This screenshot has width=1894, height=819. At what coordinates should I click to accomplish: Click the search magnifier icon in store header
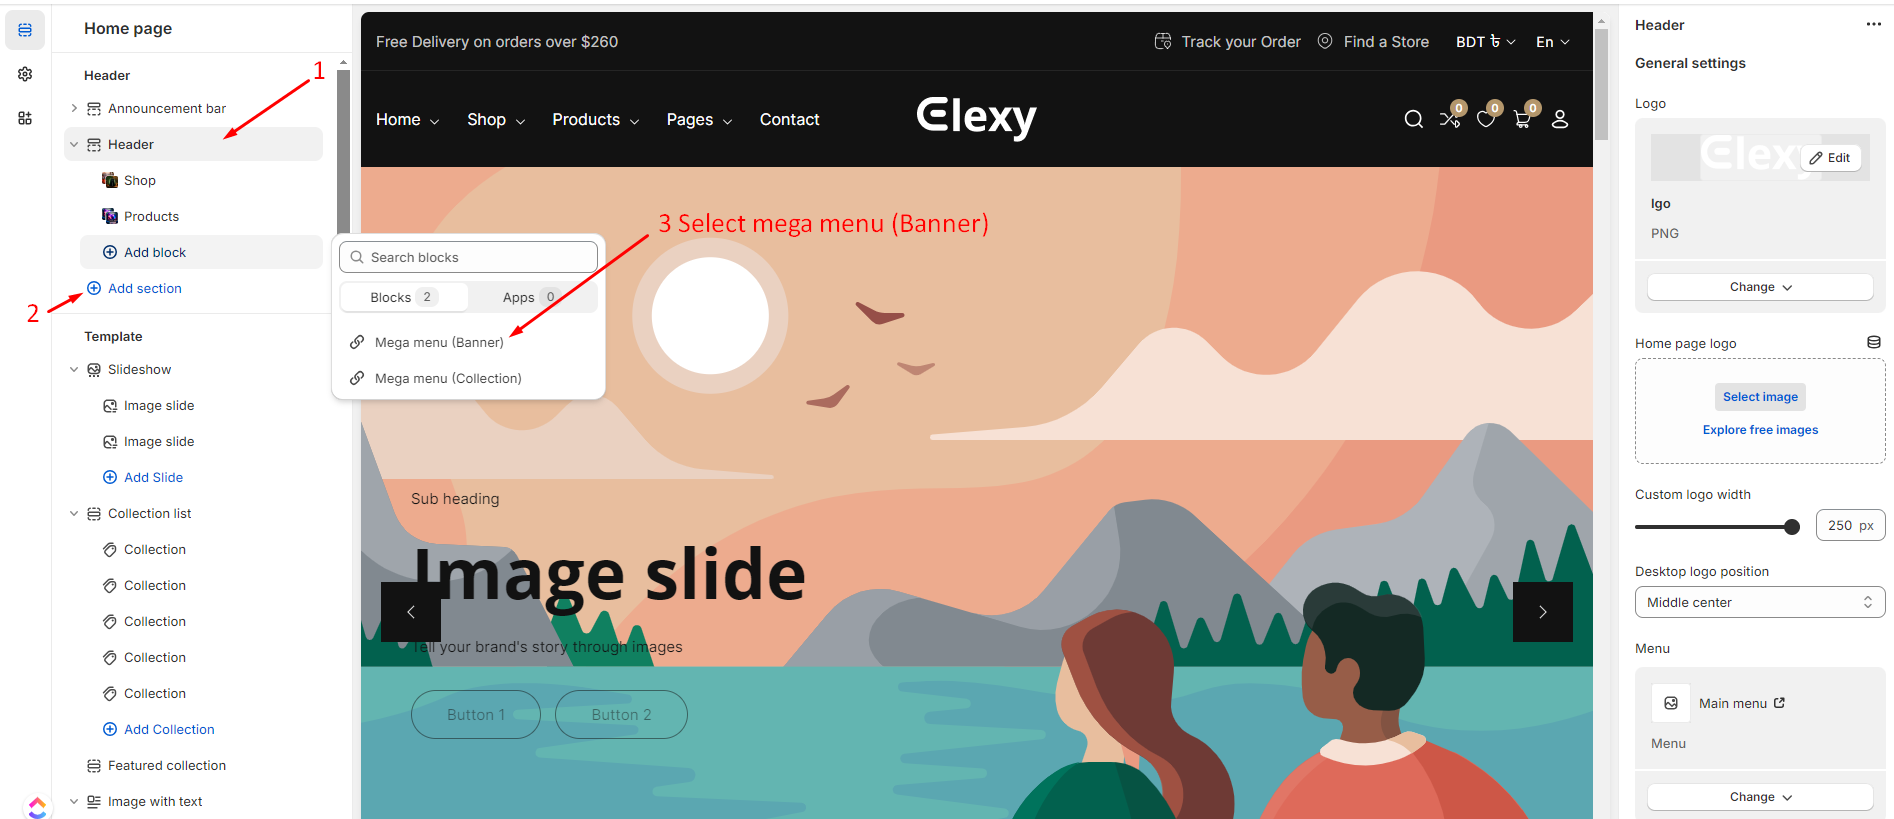(1413, 120)
